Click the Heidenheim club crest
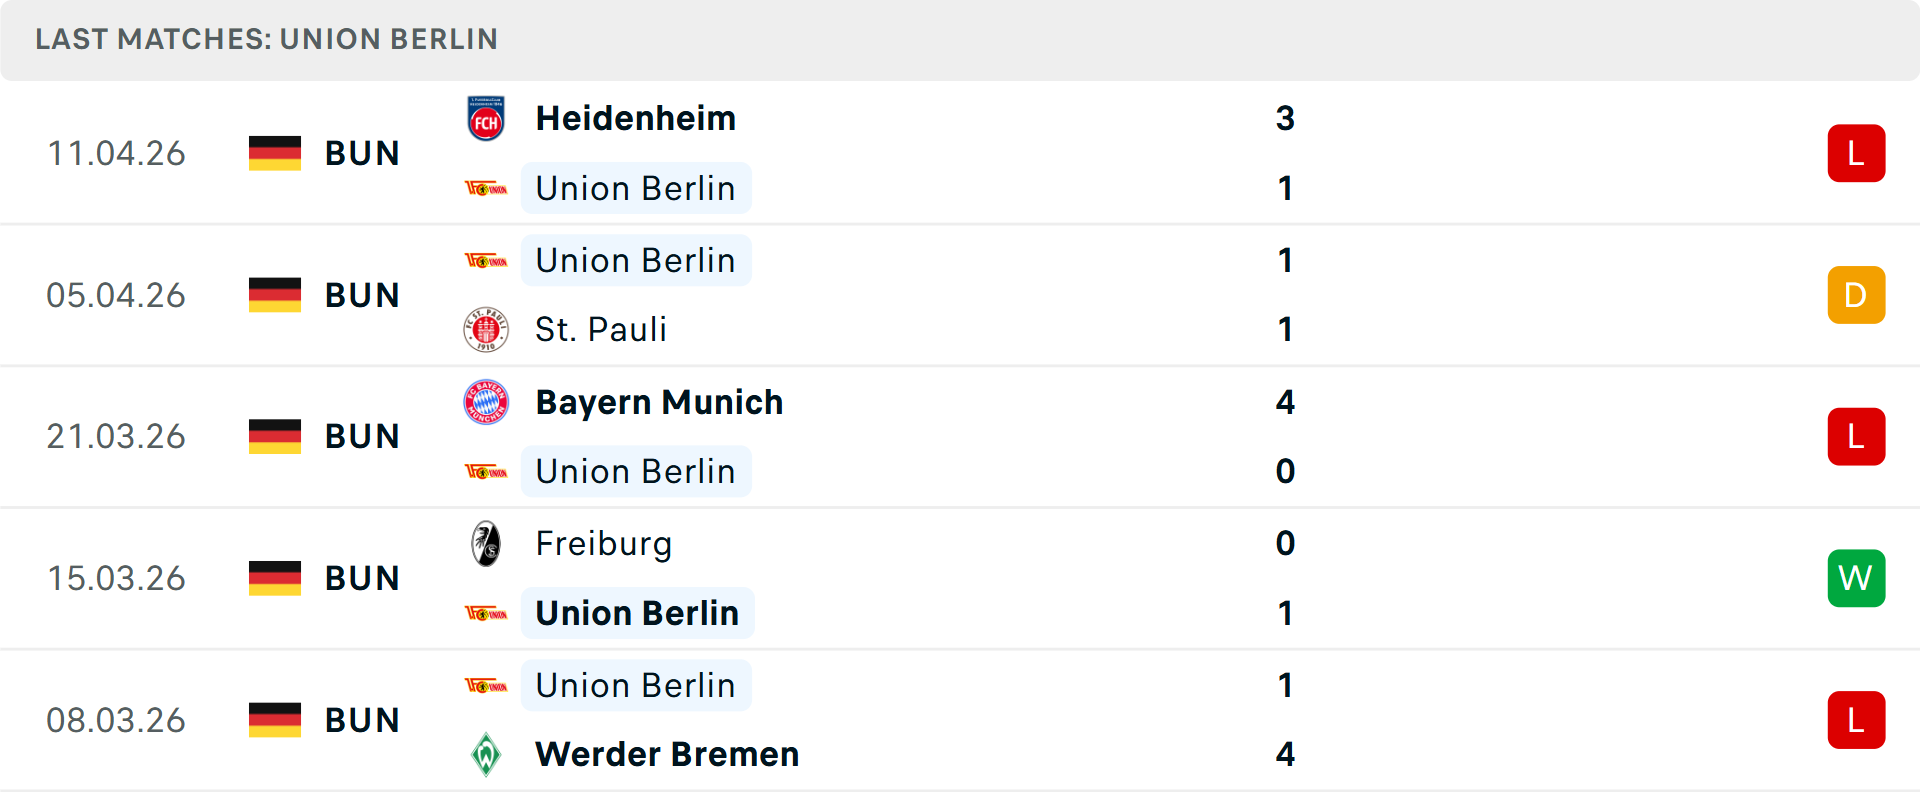The height and width of the screenshot is (792, 1920). point(486,117)
